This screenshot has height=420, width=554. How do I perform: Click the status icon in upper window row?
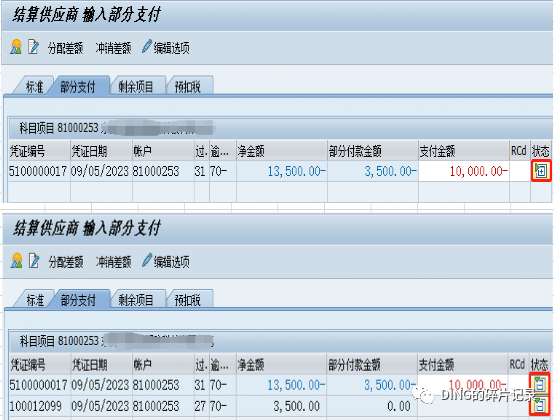(541, 171)
